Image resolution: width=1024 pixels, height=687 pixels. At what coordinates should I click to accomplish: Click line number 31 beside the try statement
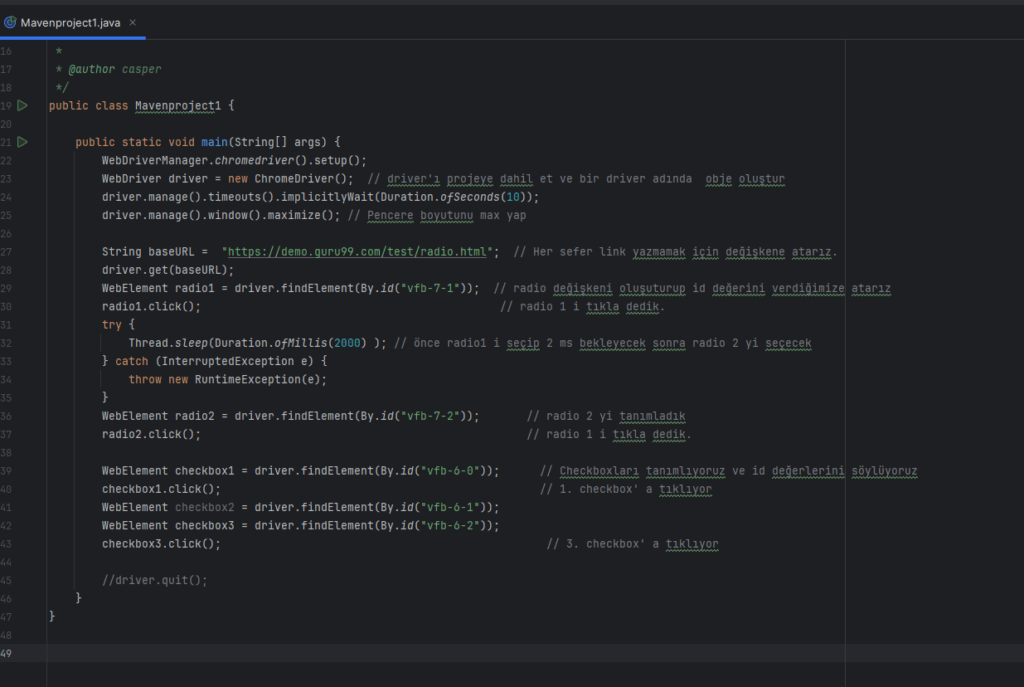coord(7,325)
